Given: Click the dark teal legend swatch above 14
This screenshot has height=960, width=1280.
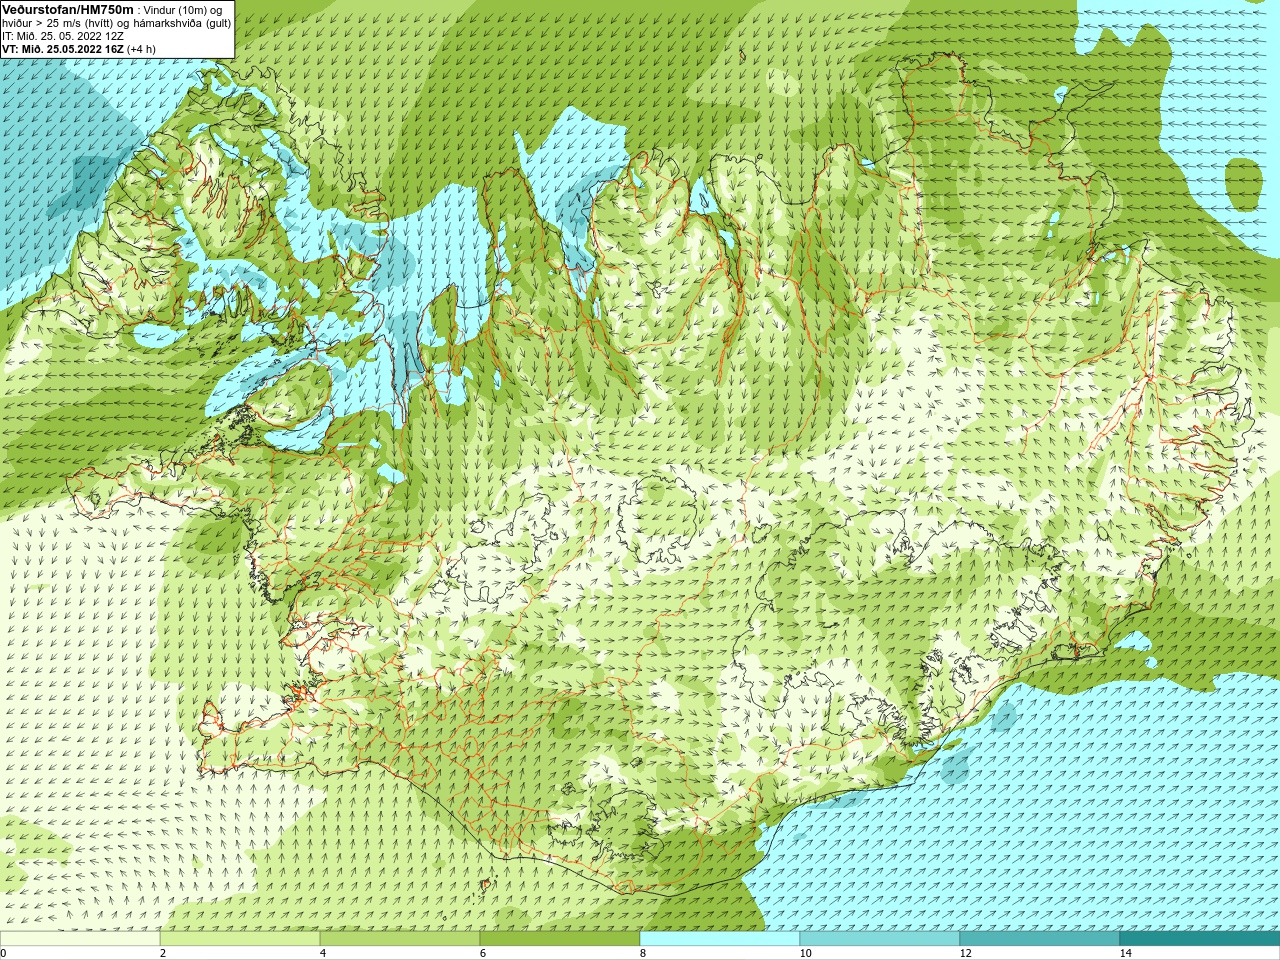Looking at the screenshot, I should 1200,939.
